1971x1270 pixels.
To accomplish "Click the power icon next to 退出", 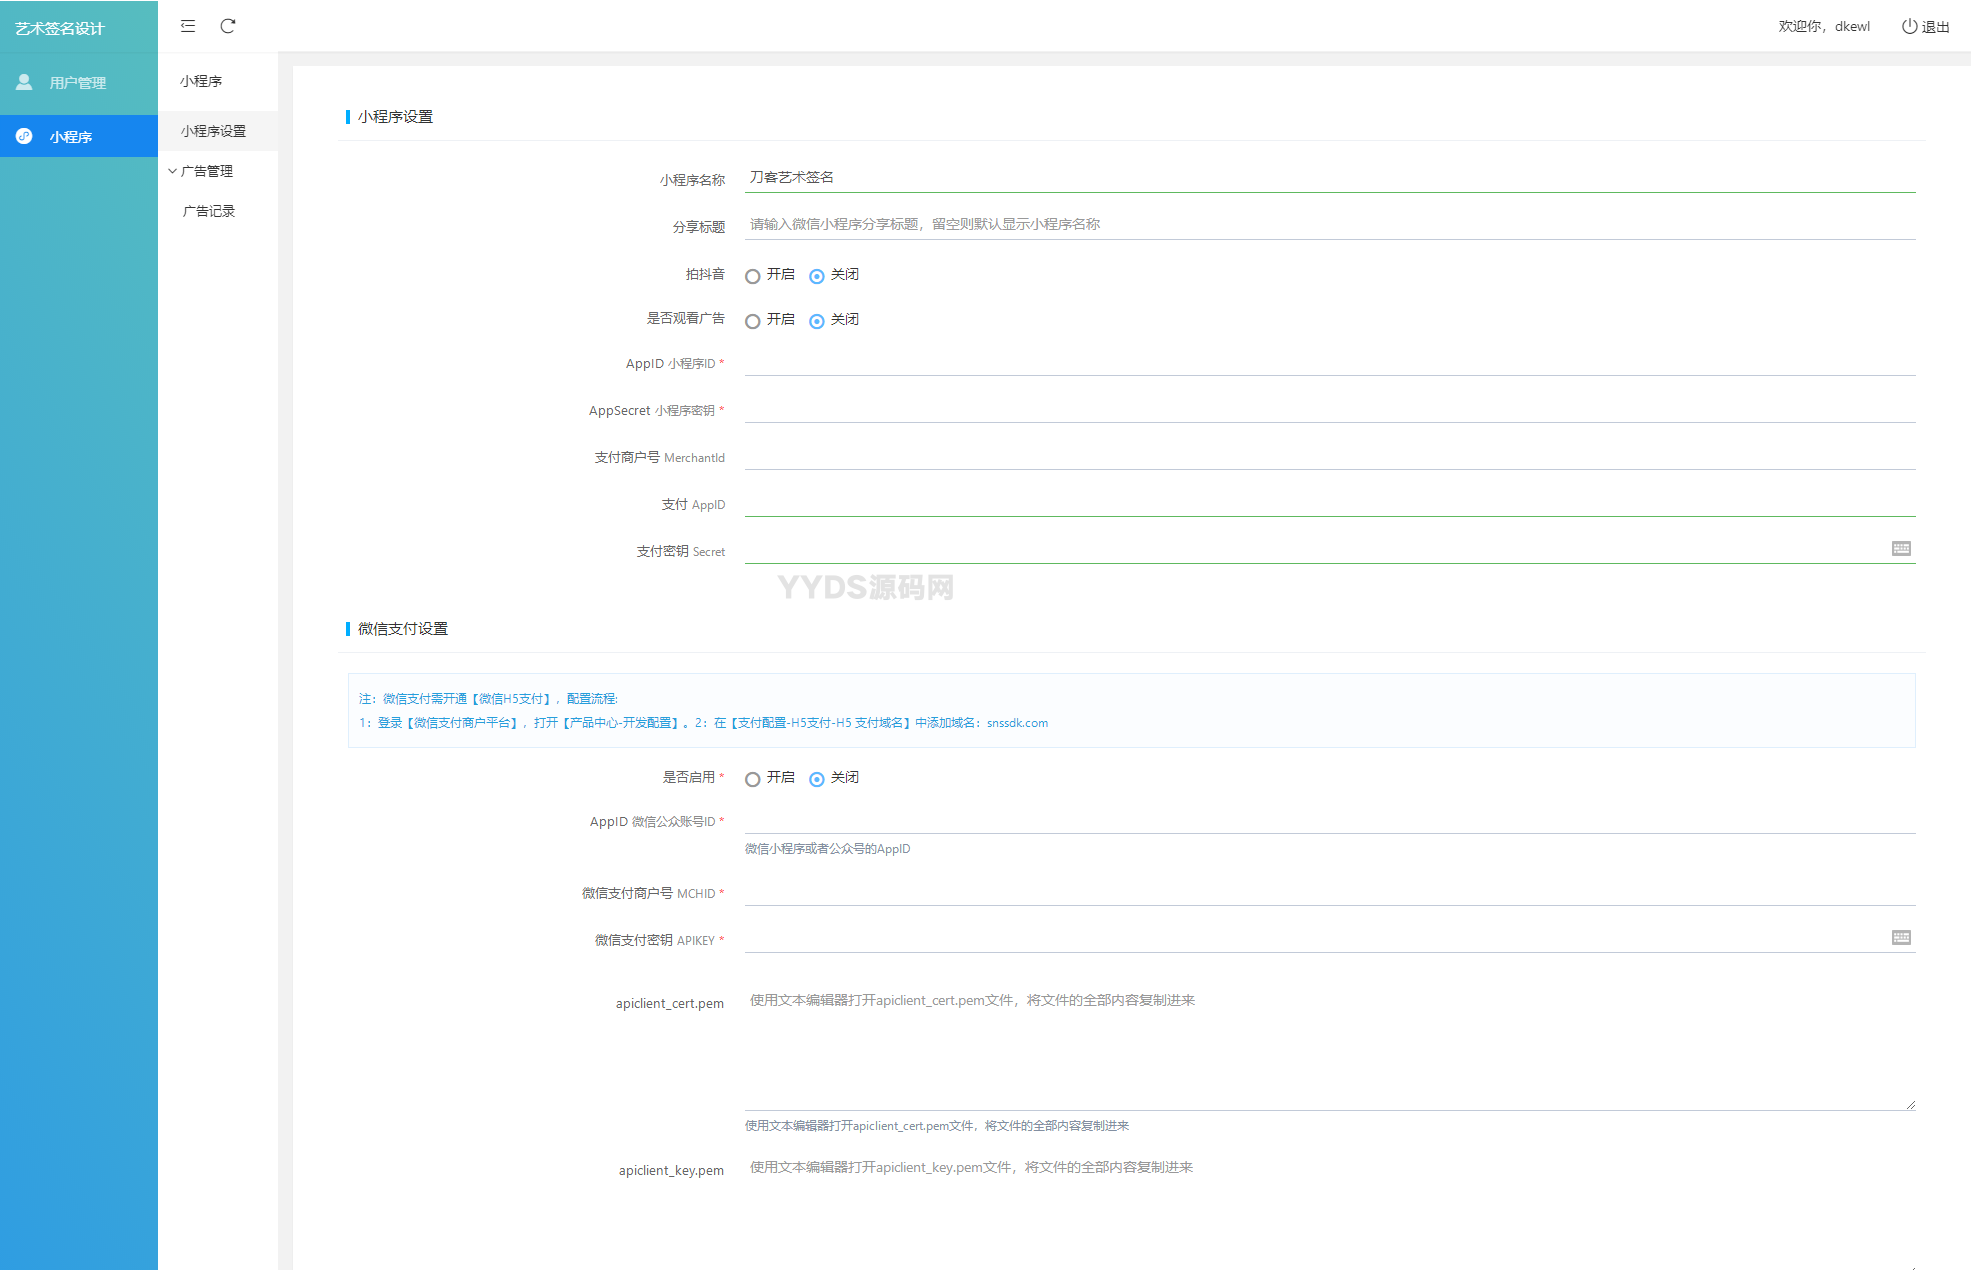I will [1909, 27].
